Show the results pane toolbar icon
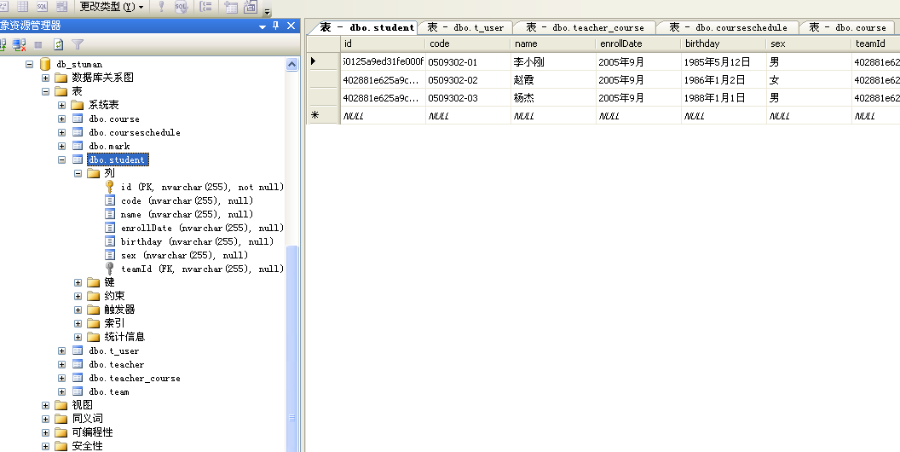The width and height of the screenshot is (900, 452). [61, 7]
